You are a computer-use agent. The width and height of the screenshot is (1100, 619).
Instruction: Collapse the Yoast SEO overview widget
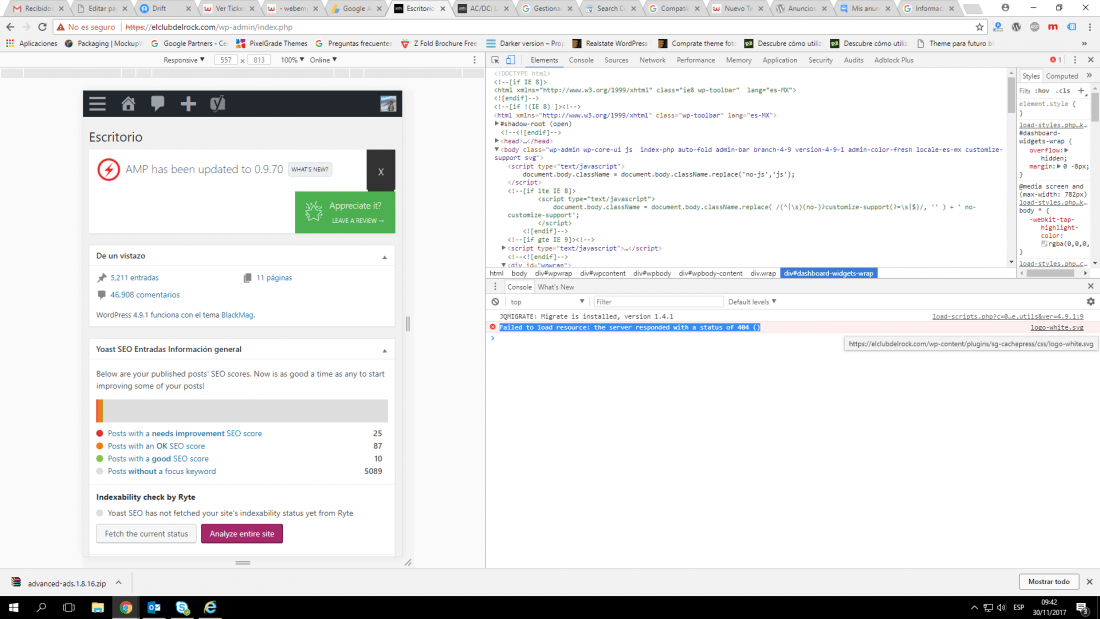tap(384, 350)
